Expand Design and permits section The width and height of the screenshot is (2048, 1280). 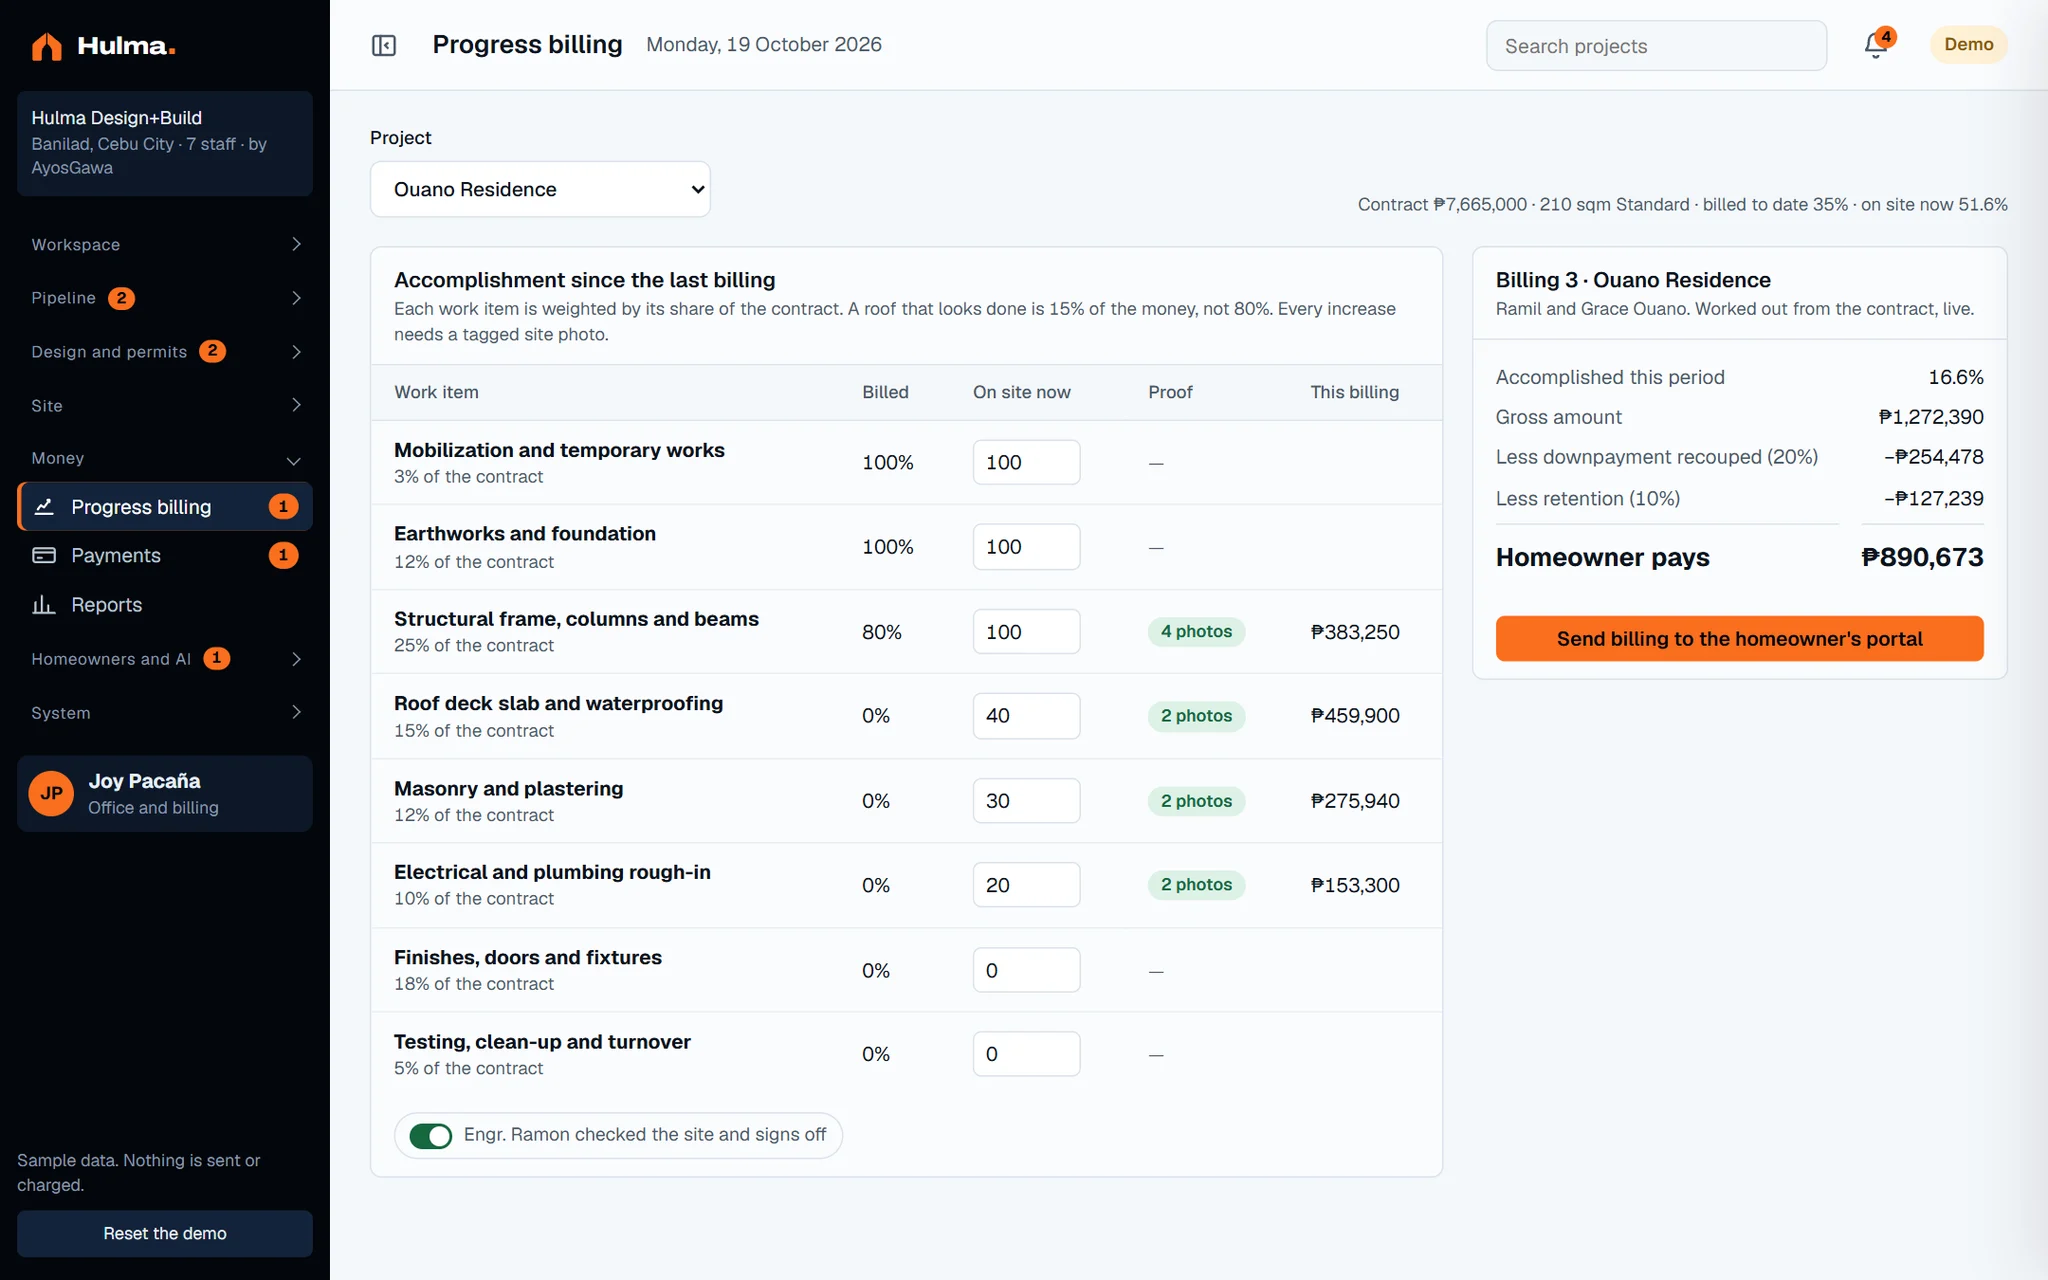click(165, 352)
